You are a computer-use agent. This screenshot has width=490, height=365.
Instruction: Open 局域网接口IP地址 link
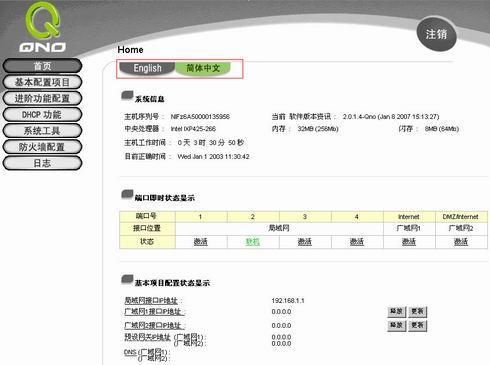tap(151, 300)
